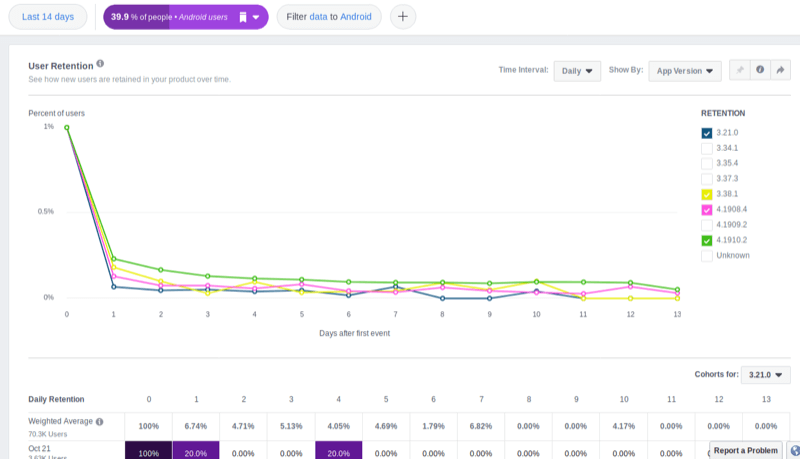Click the globe icon beside Report a Problem
800x459 pixels.
click(795, 450)
